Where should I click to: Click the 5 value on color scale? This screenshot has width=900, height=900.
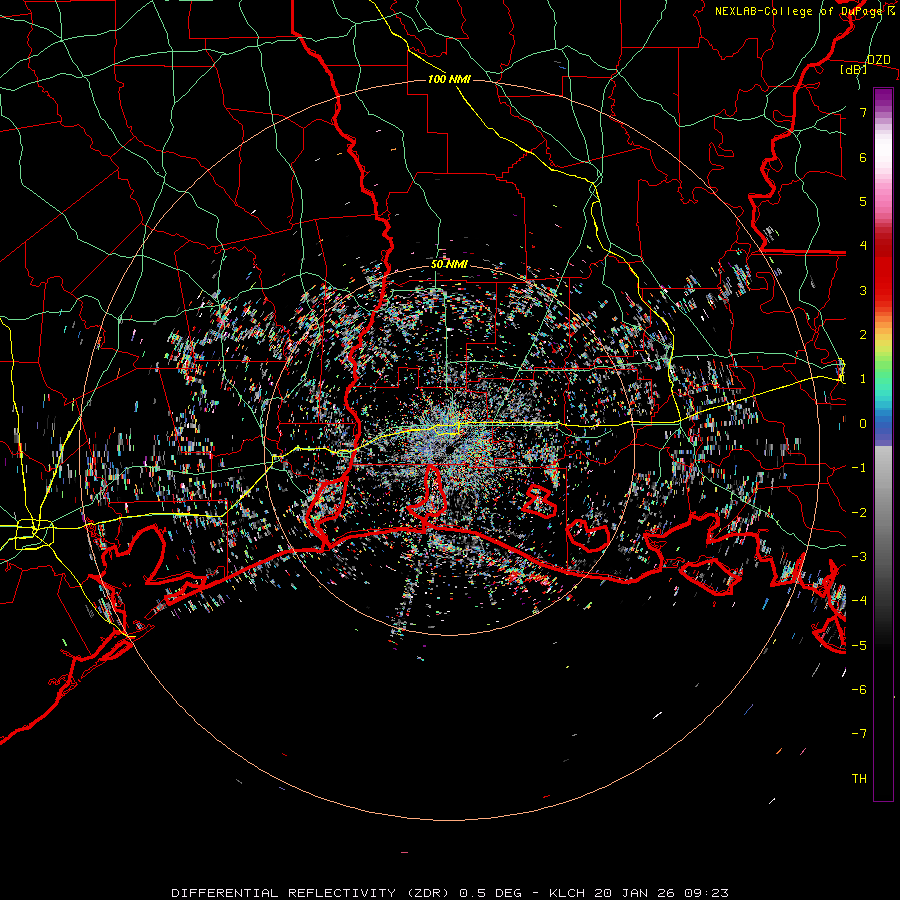[863, 201]
